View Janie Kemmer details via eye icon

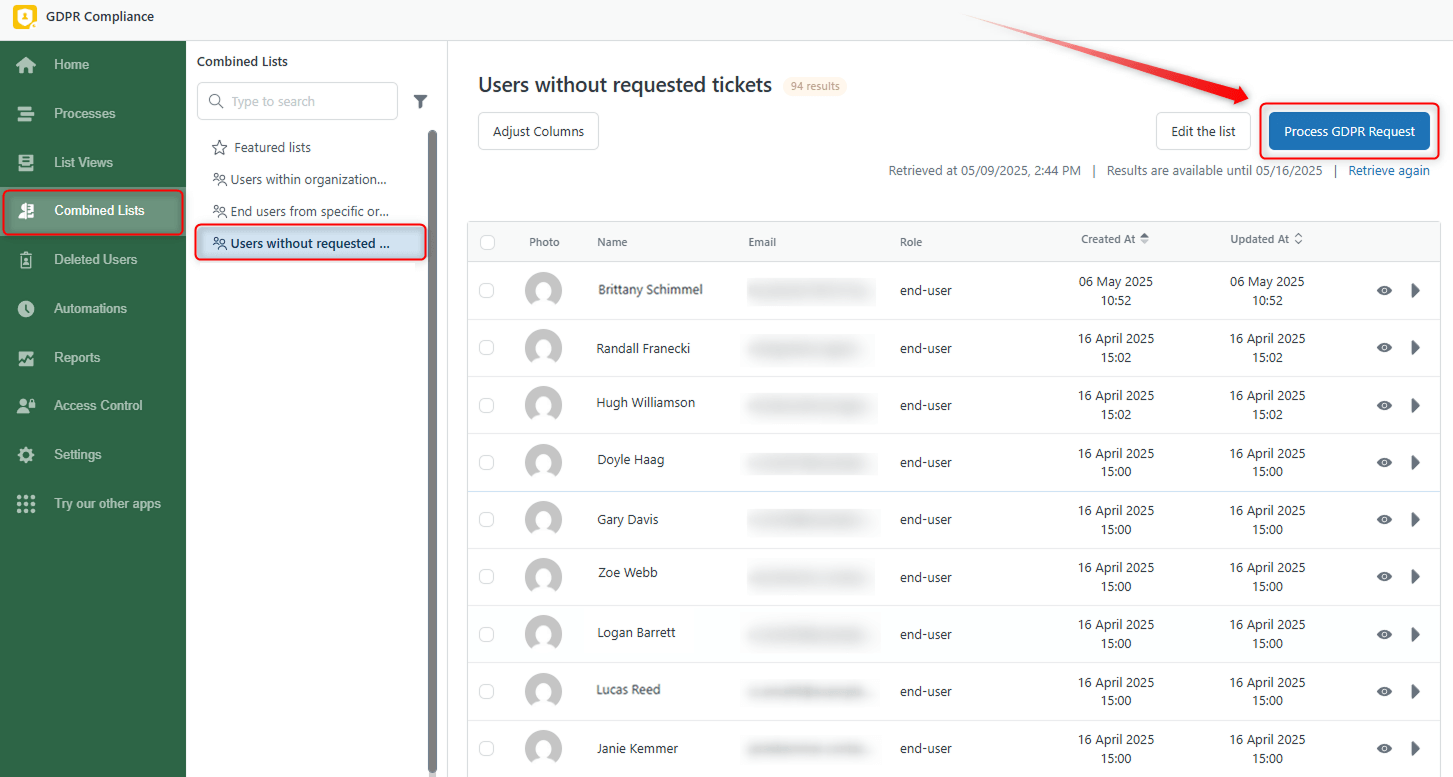pos(1384,748)
